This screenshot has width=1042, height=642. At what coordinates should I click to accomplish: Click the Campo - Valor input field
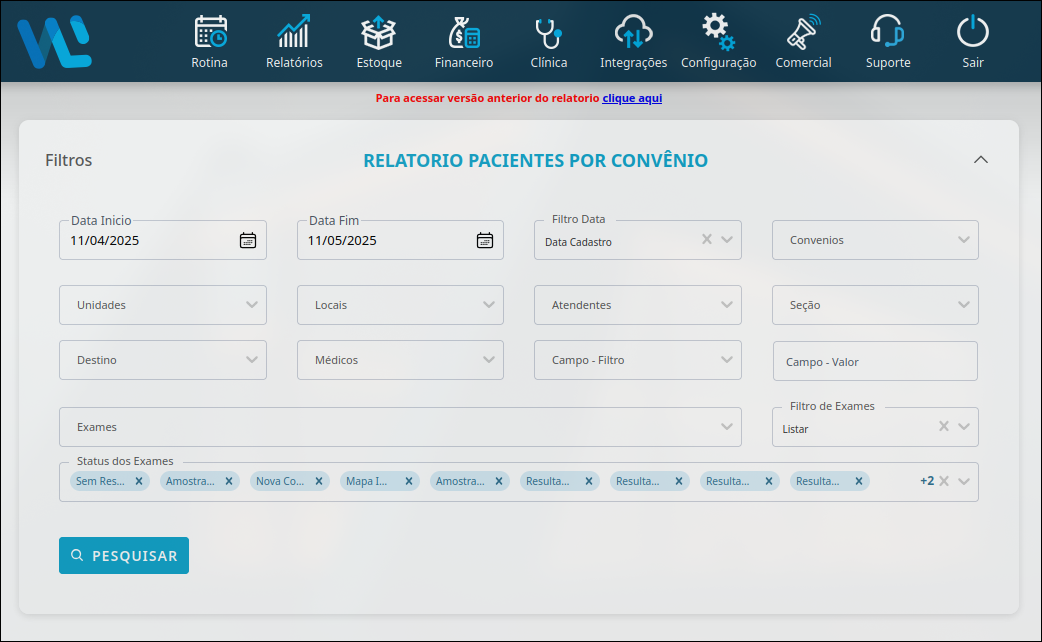875,361
